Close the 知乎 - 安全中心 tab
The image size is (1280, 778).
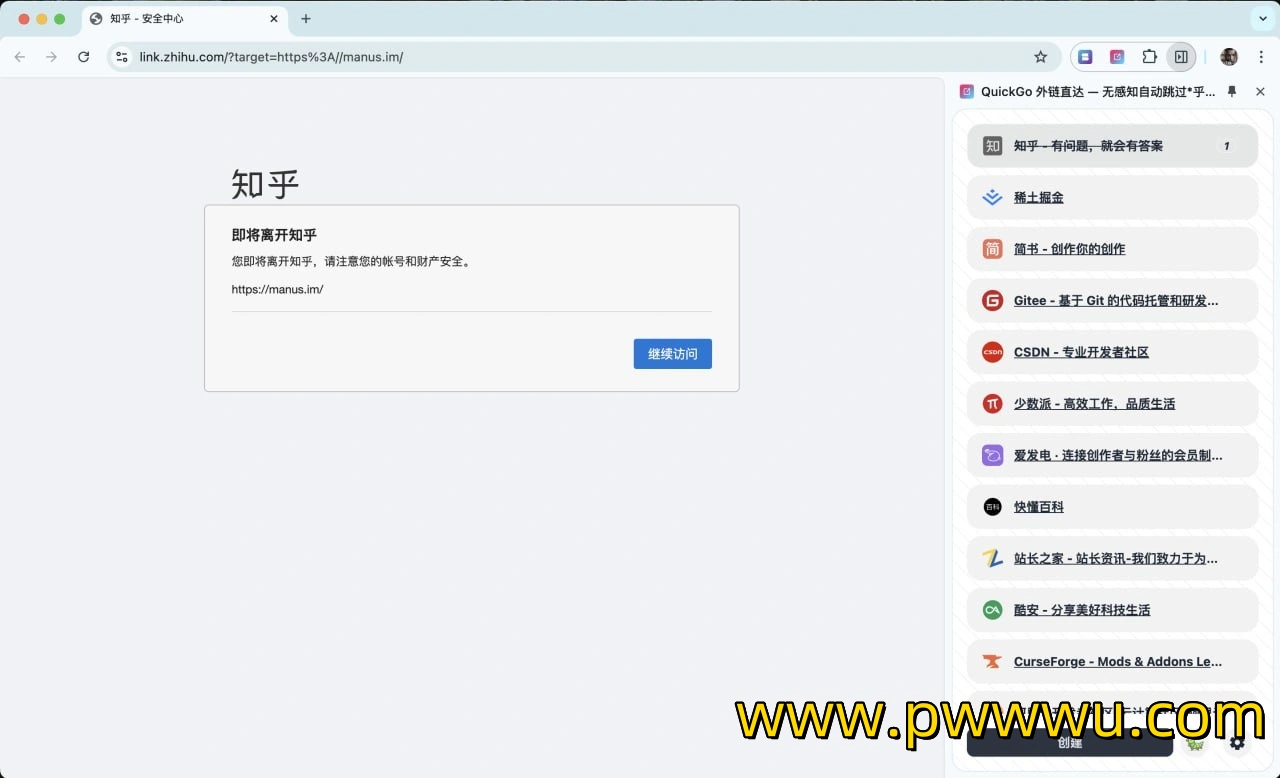tap(274, 19)
